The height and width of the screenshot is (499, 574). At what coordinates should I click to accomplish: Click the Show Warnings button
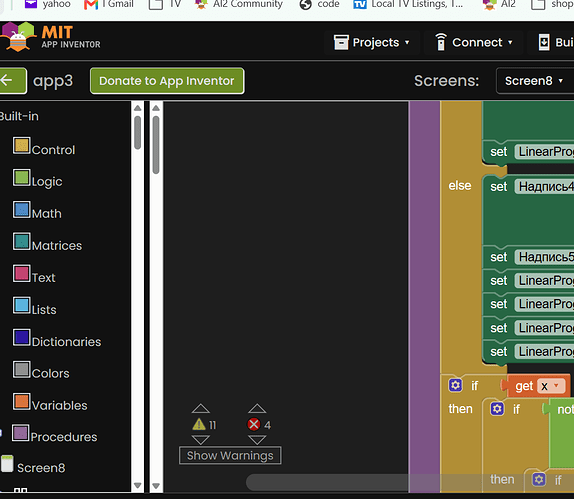(x=230, y=455)
